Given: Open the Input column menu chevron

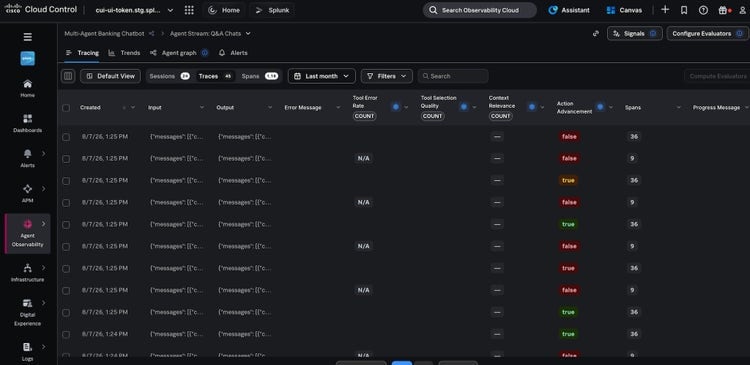Looking at the screenshot, I should tap(202, 108).
